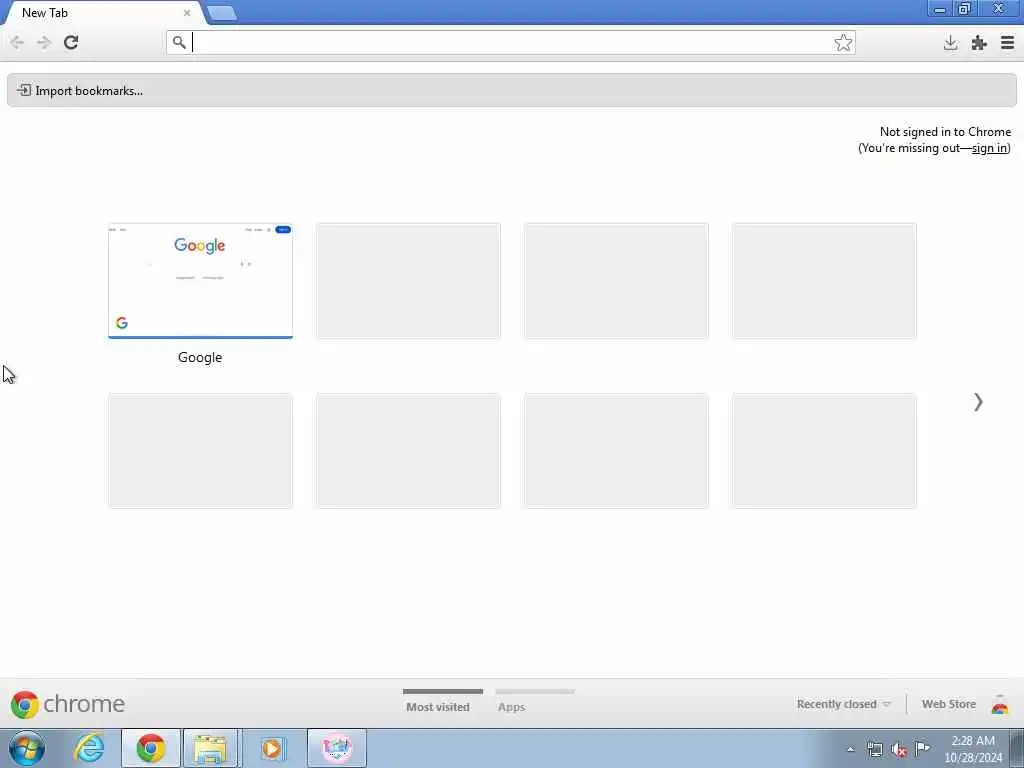Open a new tab with the tab-strip button
The image size is (1024, 768).
click(222, 13)
